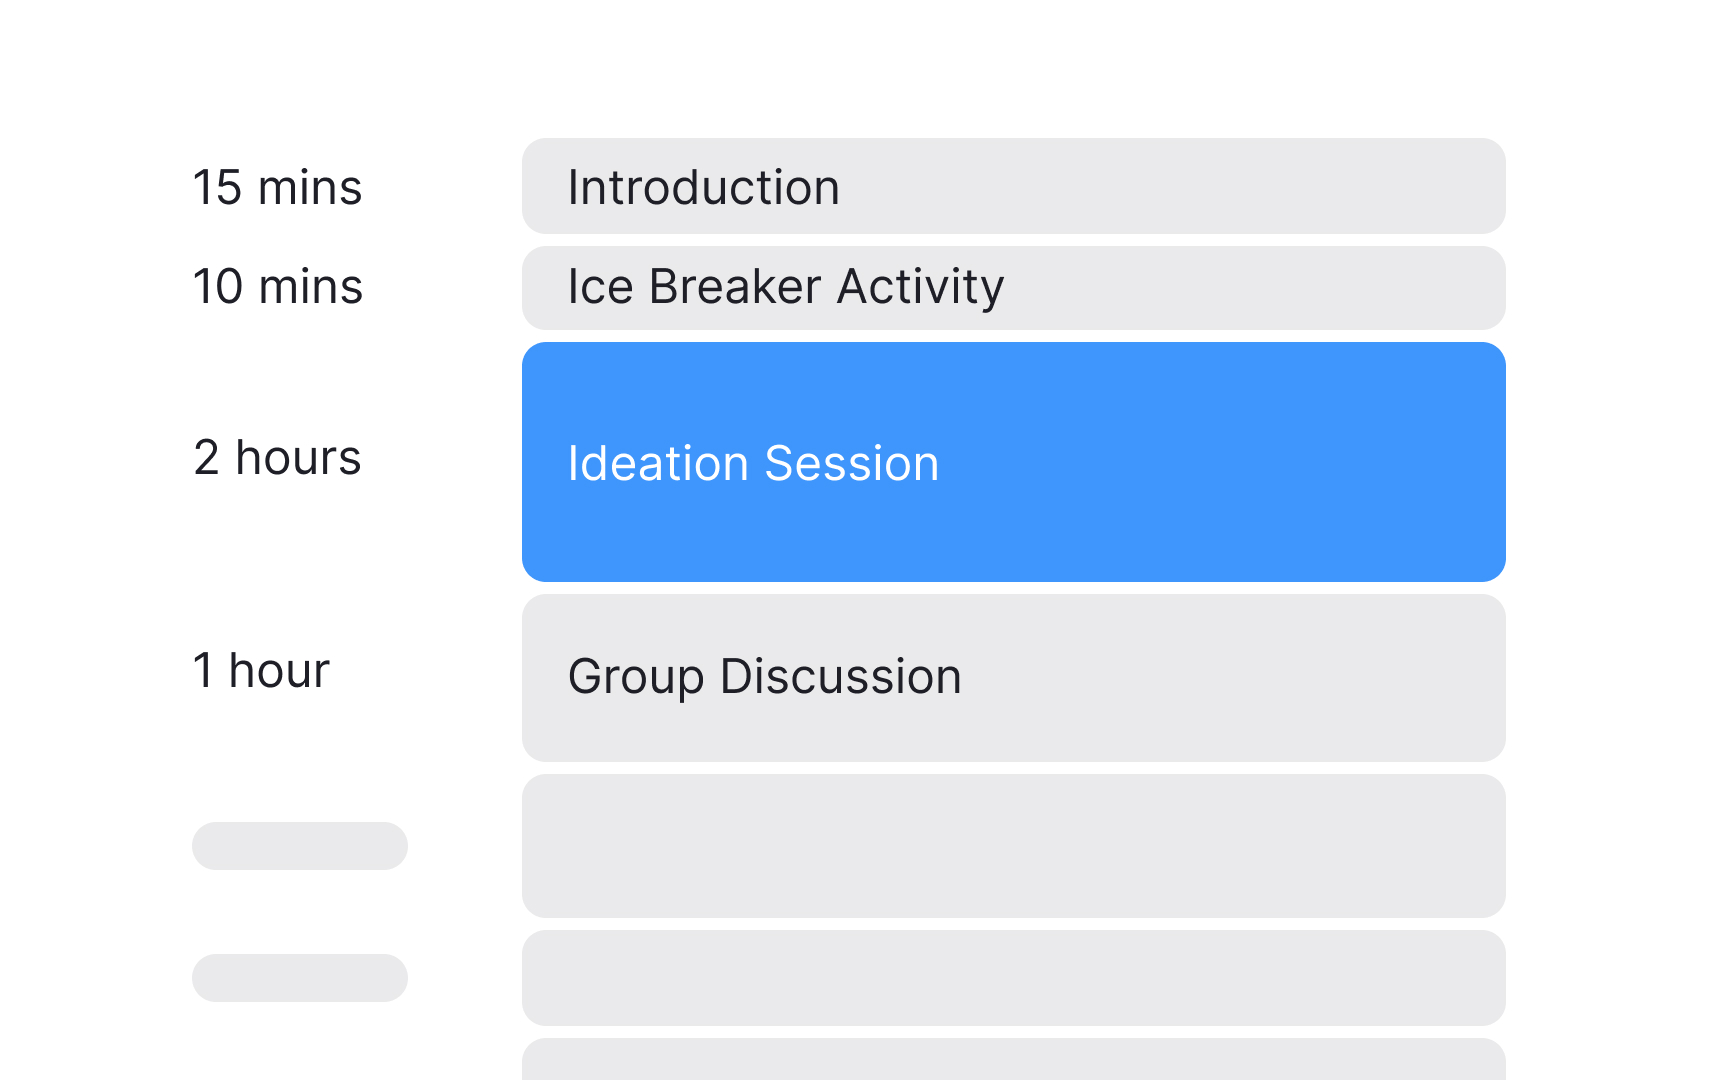Click the 15 mins duration label
The width and height of the screenshot is (1728, 1080).
pos(277,187)
